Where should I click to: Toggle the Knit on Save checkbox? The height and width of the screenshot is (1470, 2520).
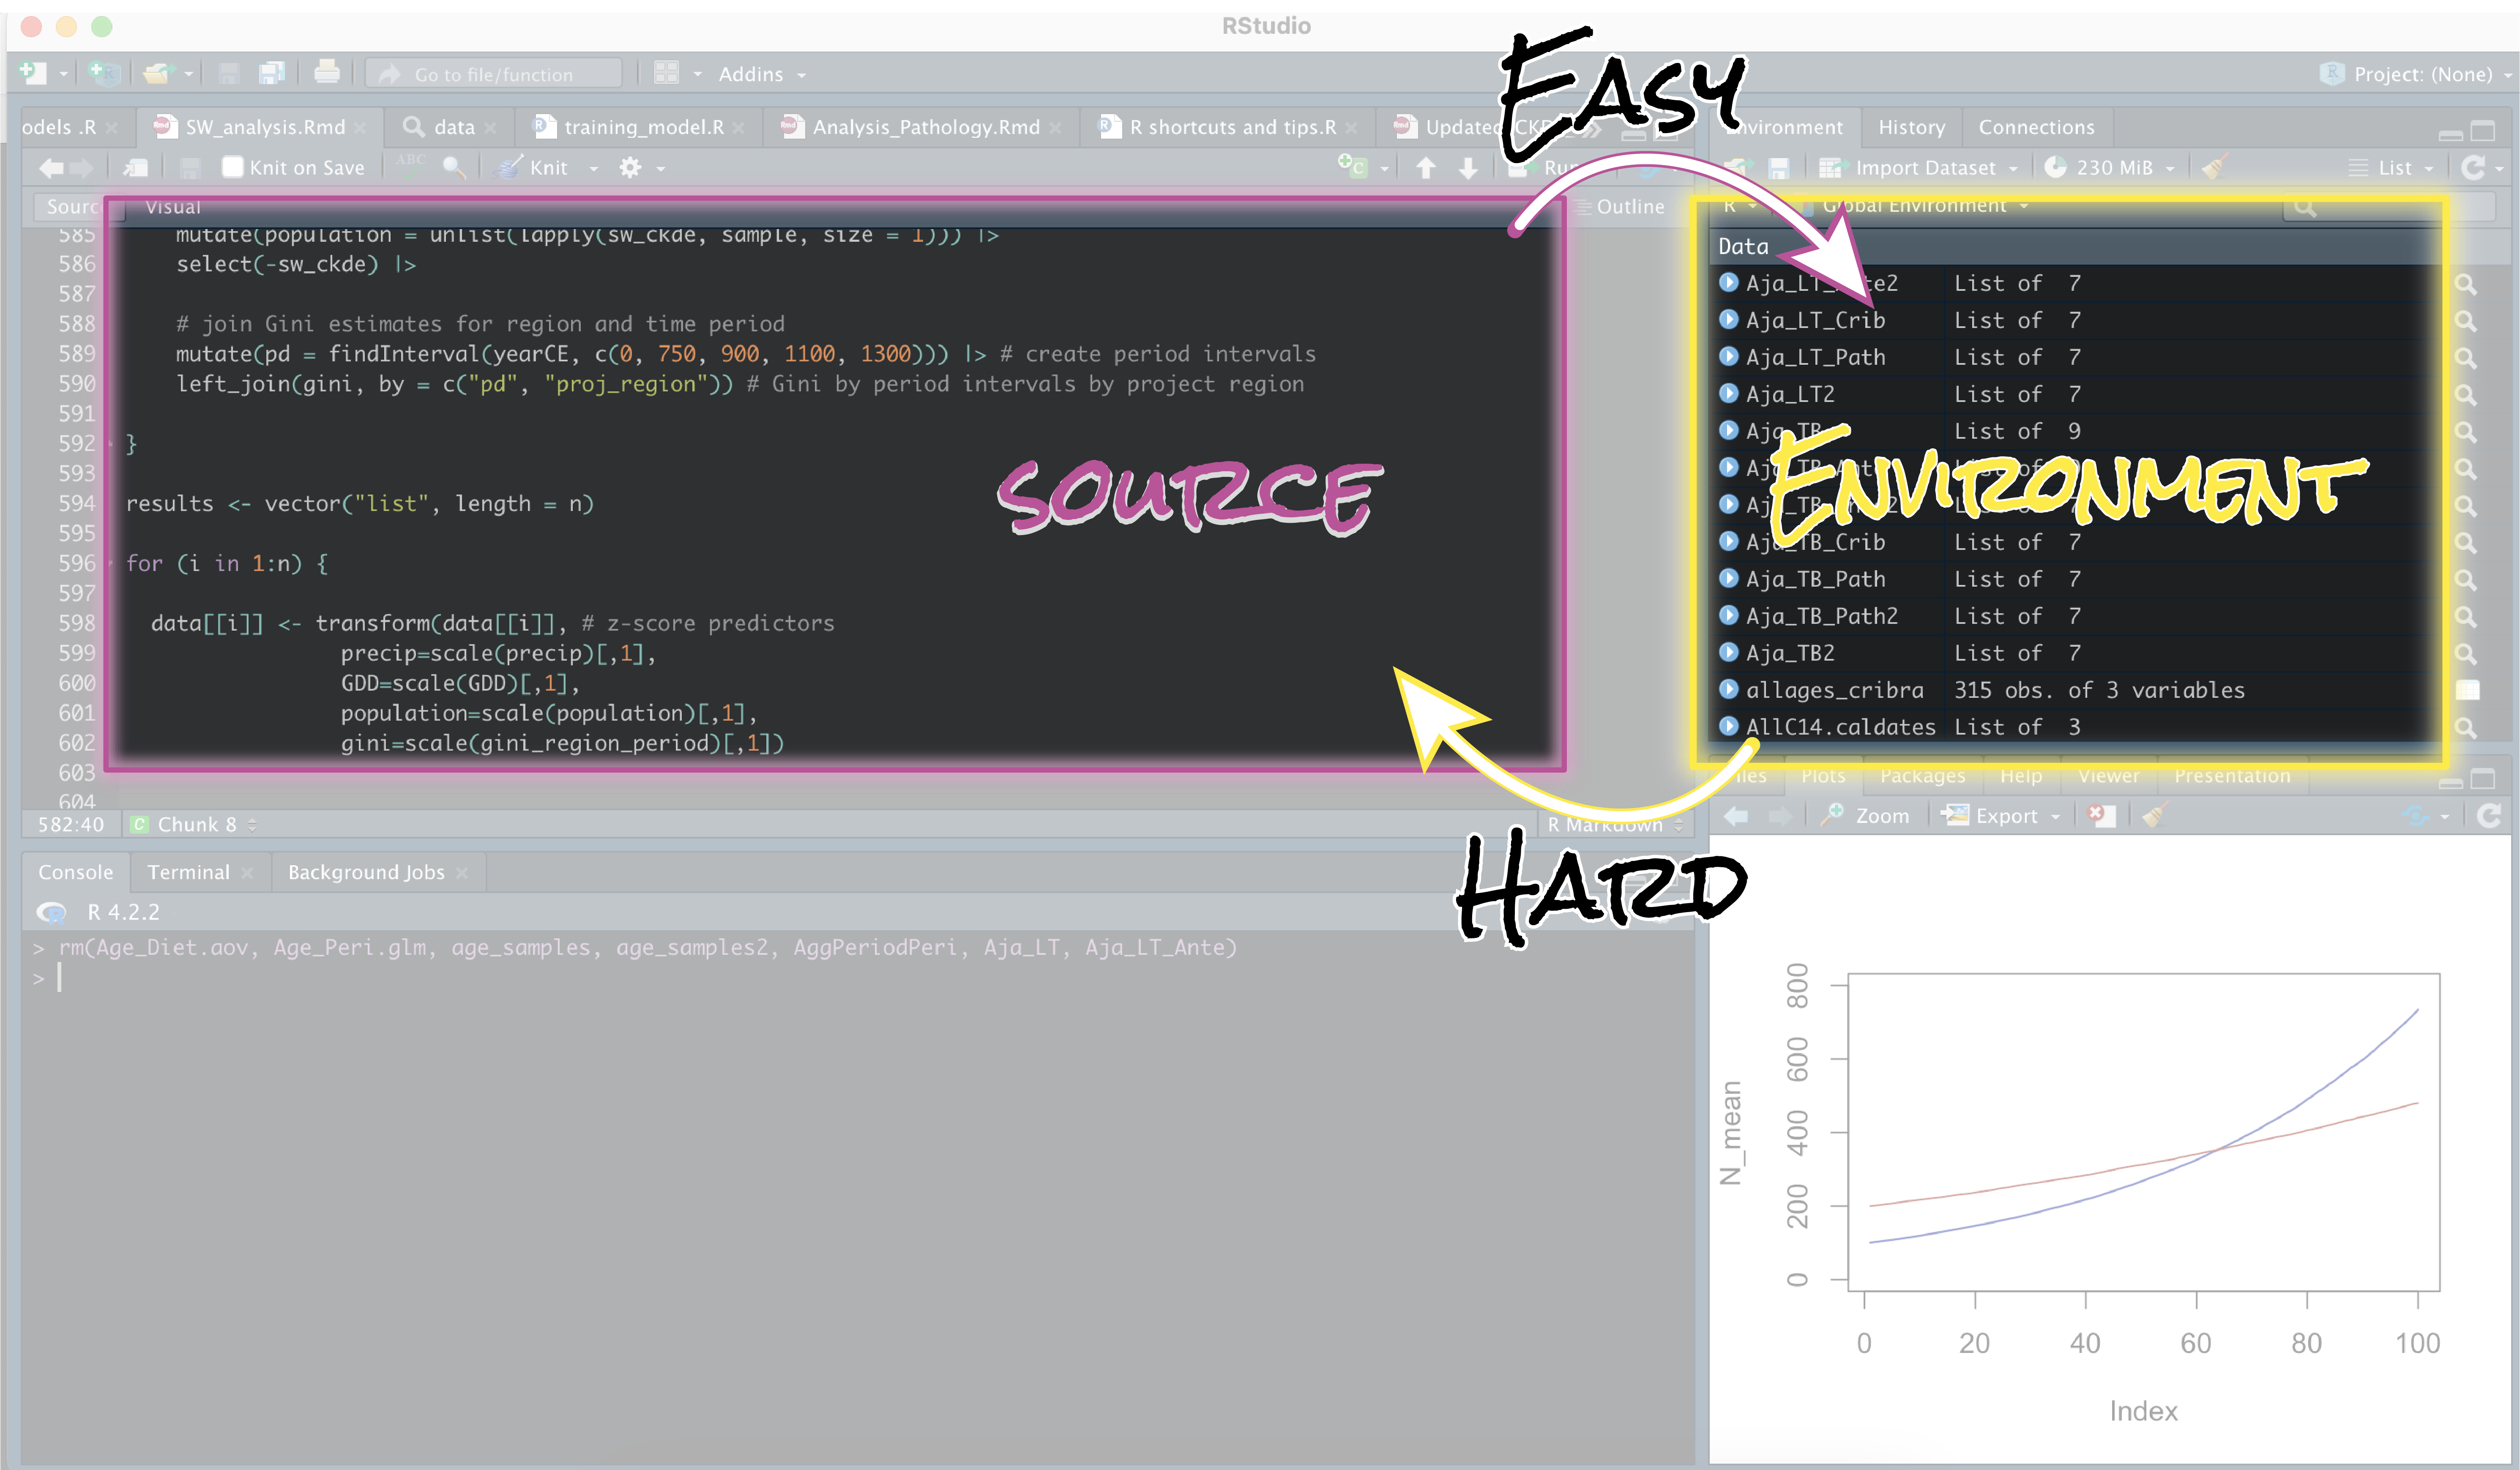pyautogui.click(x=233, y=167)
